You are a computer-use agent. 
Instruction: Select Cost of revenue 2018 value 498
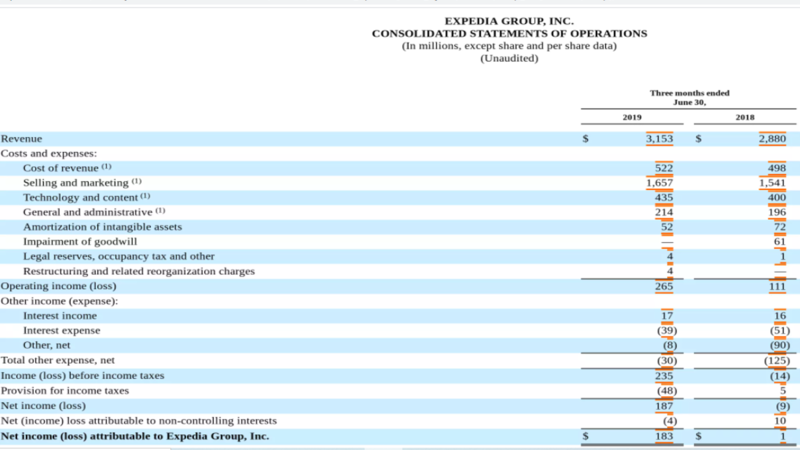tap(777, 168)
